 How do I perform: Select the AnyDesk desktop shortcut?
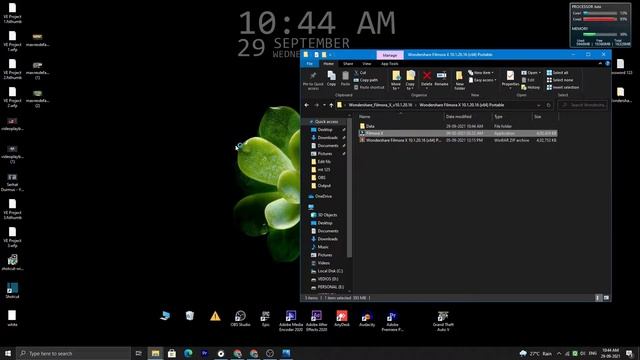coord(342,319)
